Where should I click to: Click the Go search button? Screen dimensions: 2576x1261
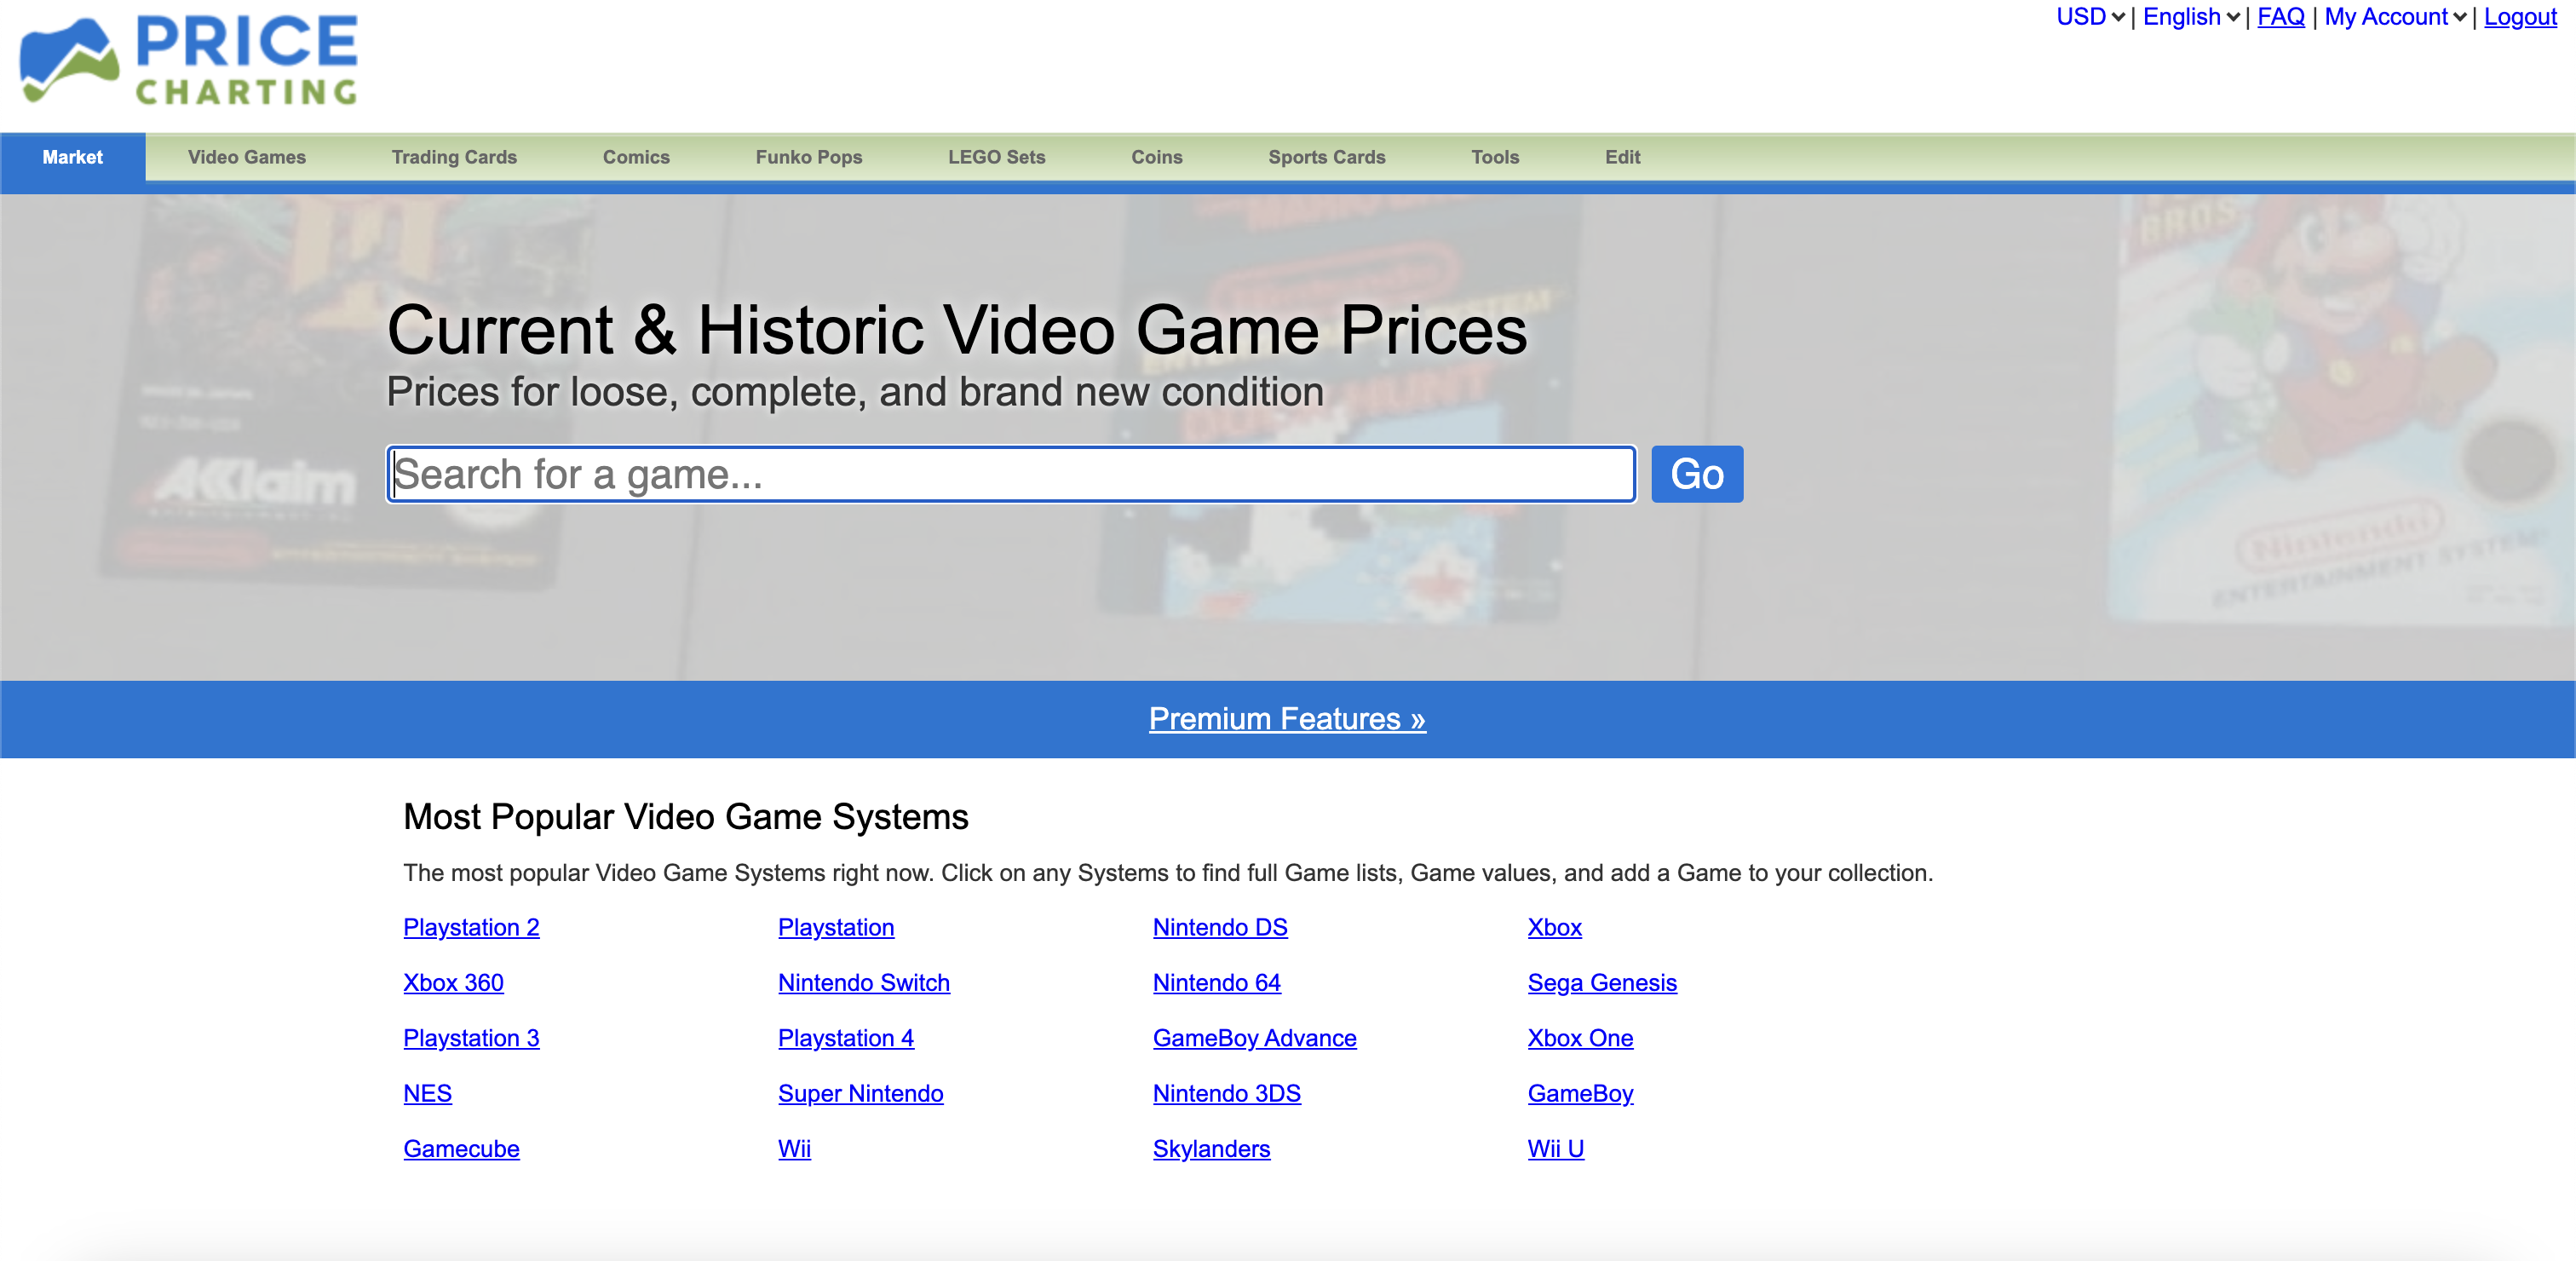(x=1697, y=474)
